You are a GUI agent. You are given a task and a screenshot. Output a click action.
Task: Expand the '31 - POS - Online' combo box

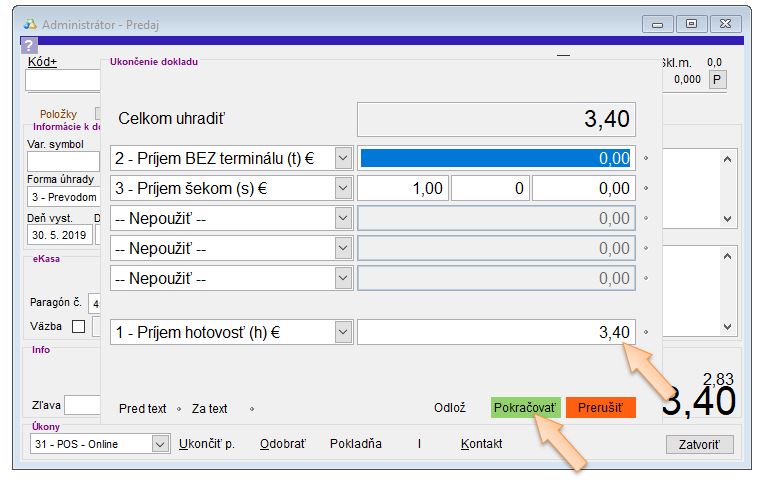pyautogui.click(x=160, y=444)
